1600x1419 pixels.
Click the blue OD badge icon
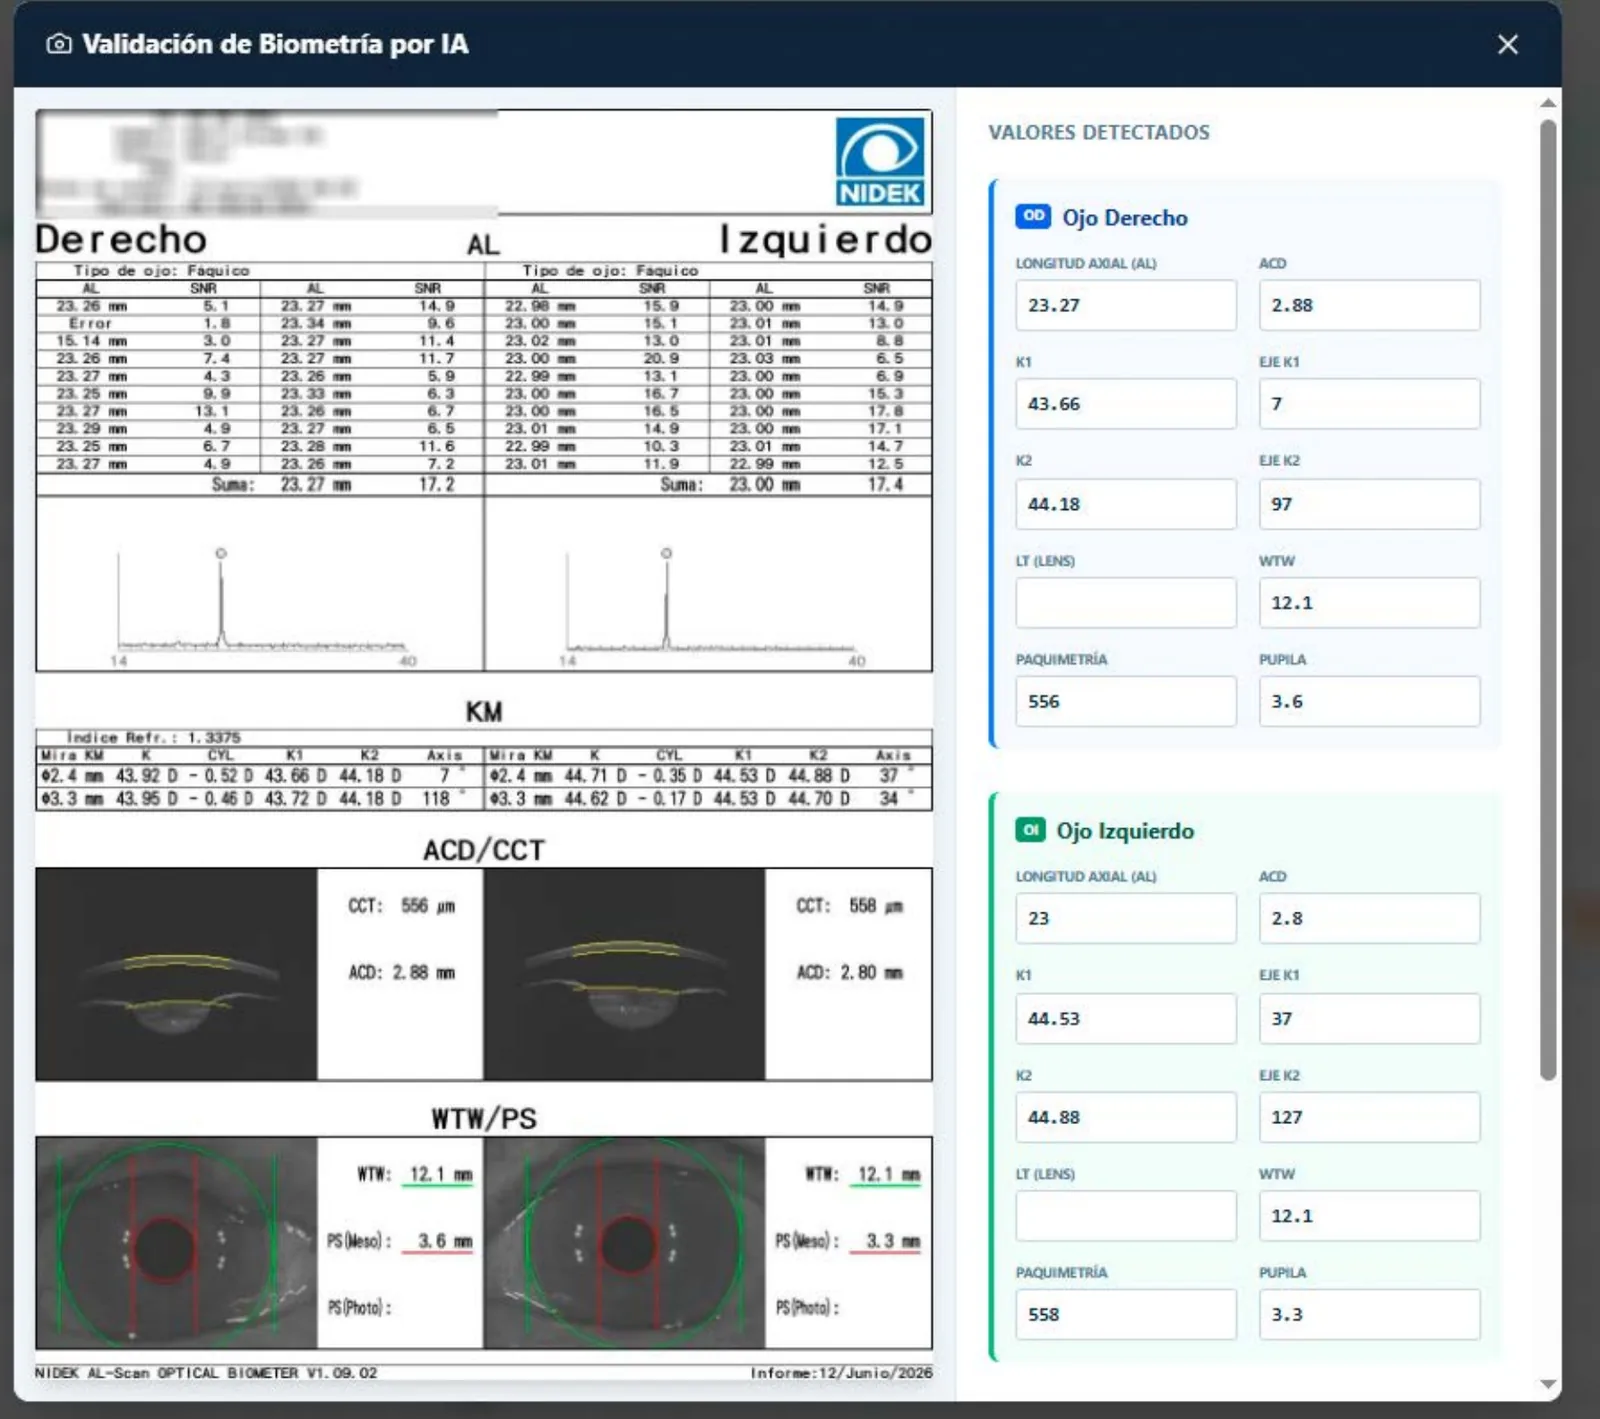click(1033, 216)
